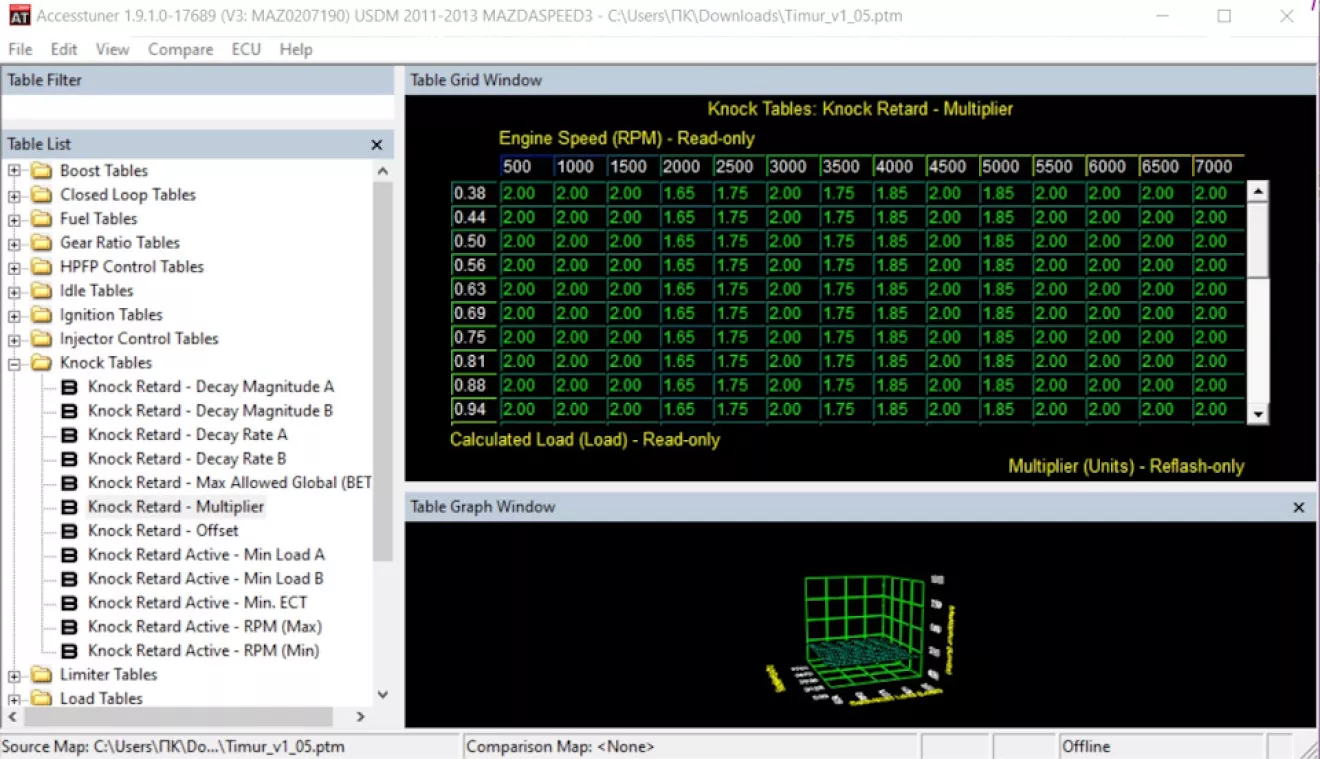Expand the Limiter Tables node

pyautogui.click(x=15, y=676)
